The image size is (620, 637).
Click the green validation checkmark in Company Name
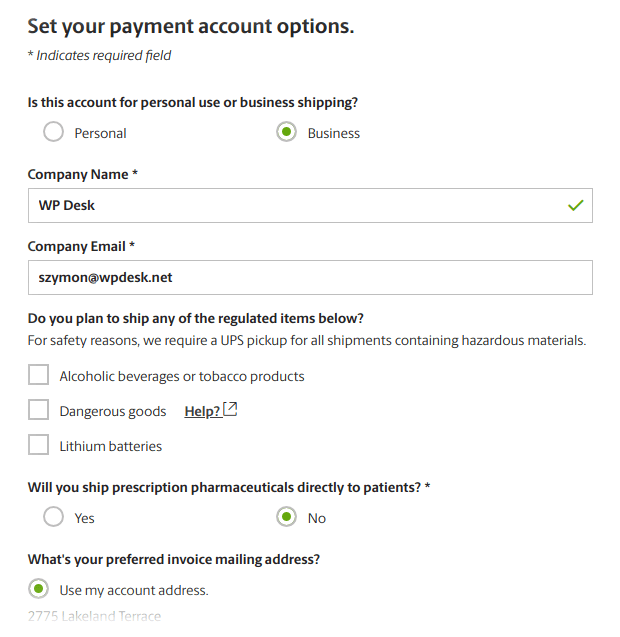click(x=575, y=205)
